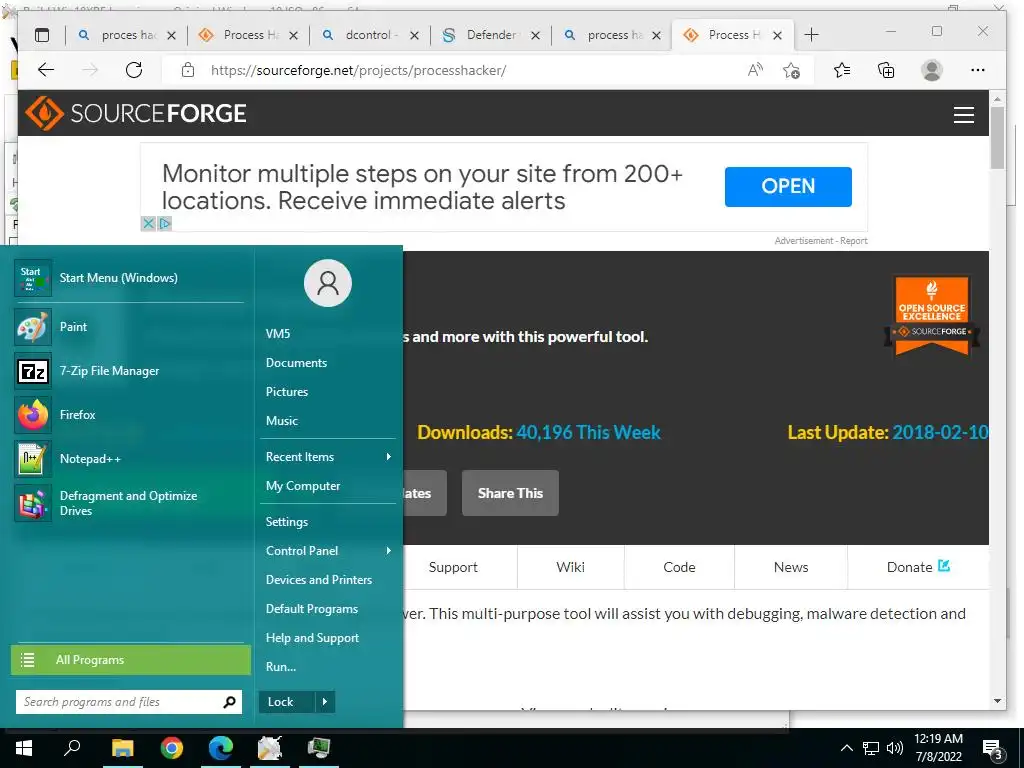Image resolution: width=1024 pixels, height=768 pixels.
Task: Switch to the 'dcontrol' browser tab
Action: (370, 35)
